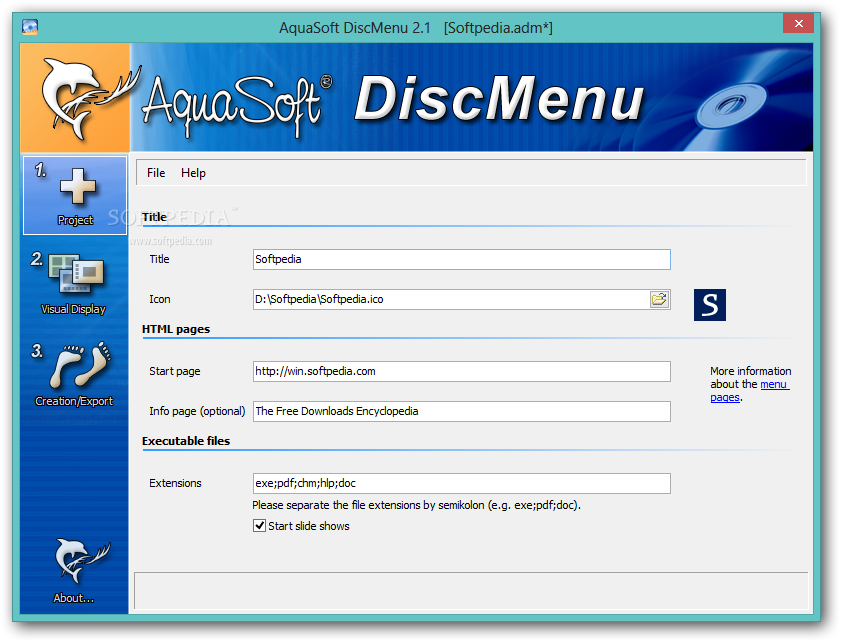This screenshot has width=841, height=642.
Task: Click the "Executable files" section heading
Action: 186,441
